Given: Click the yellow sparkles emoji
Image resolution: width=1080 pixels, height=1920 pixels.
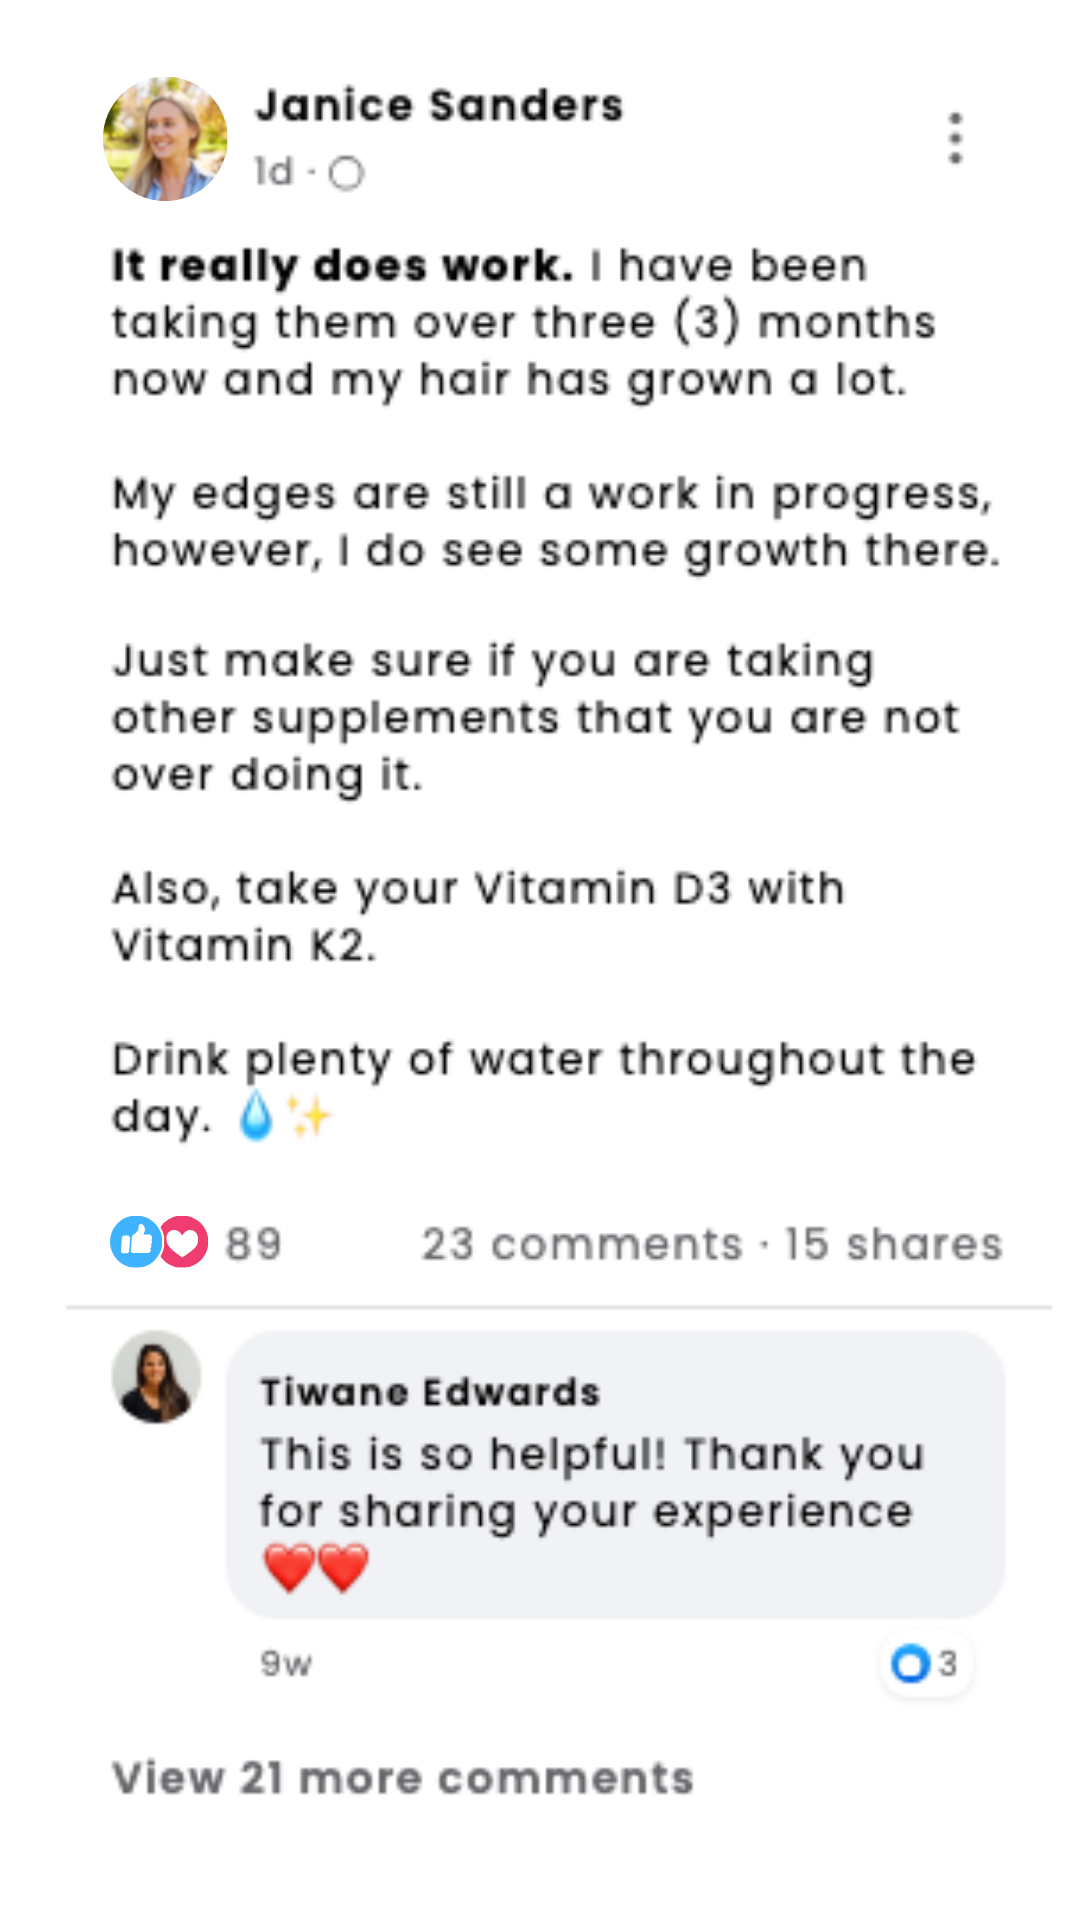Looking at the screenshot, I should click(309, 1116).
